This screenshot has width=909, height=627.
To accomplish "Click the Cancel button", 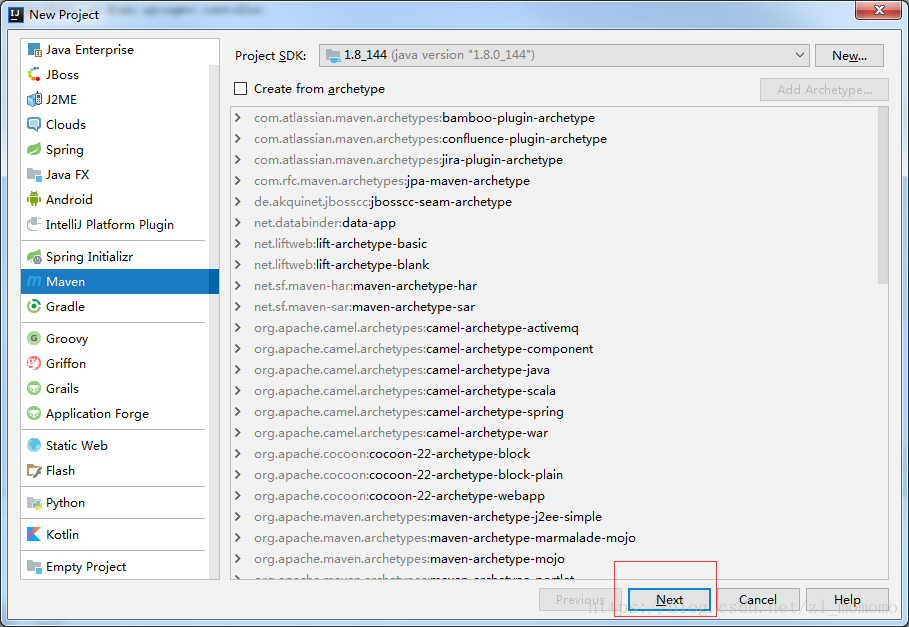I will (758, 600).
